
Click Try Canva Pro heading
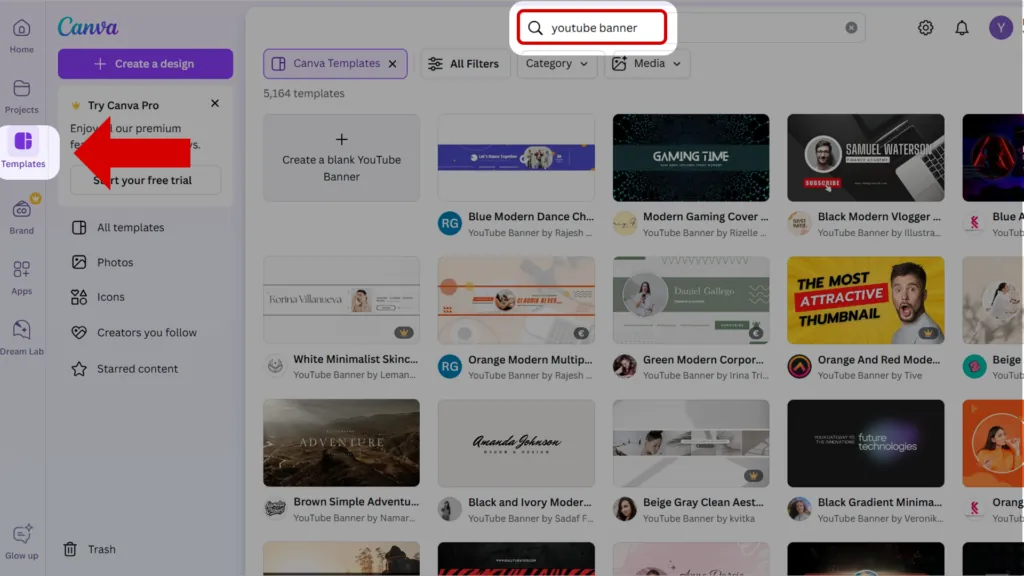[x=123, y=105]
